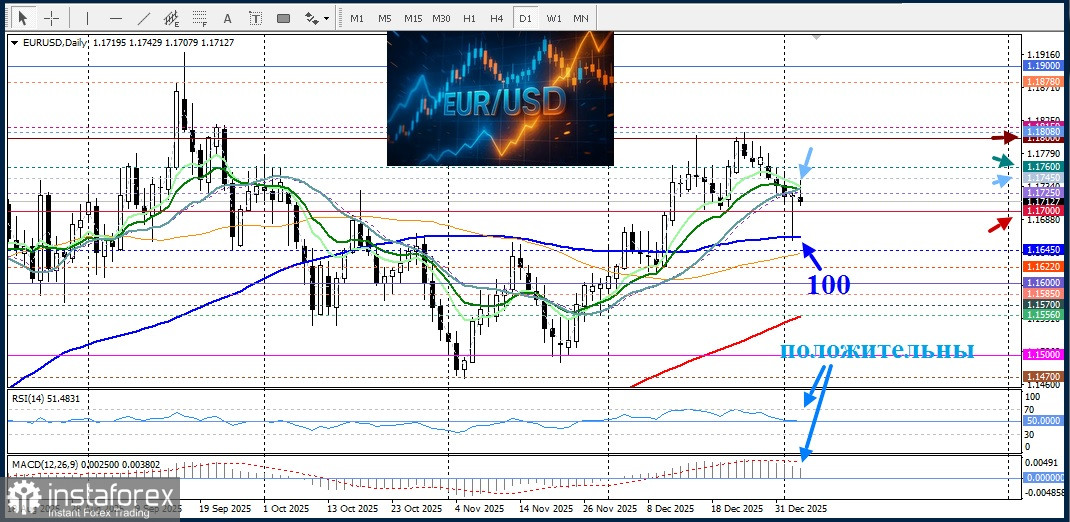Expand the EURUSD,Daily chart title triangle

click(14, 43)
